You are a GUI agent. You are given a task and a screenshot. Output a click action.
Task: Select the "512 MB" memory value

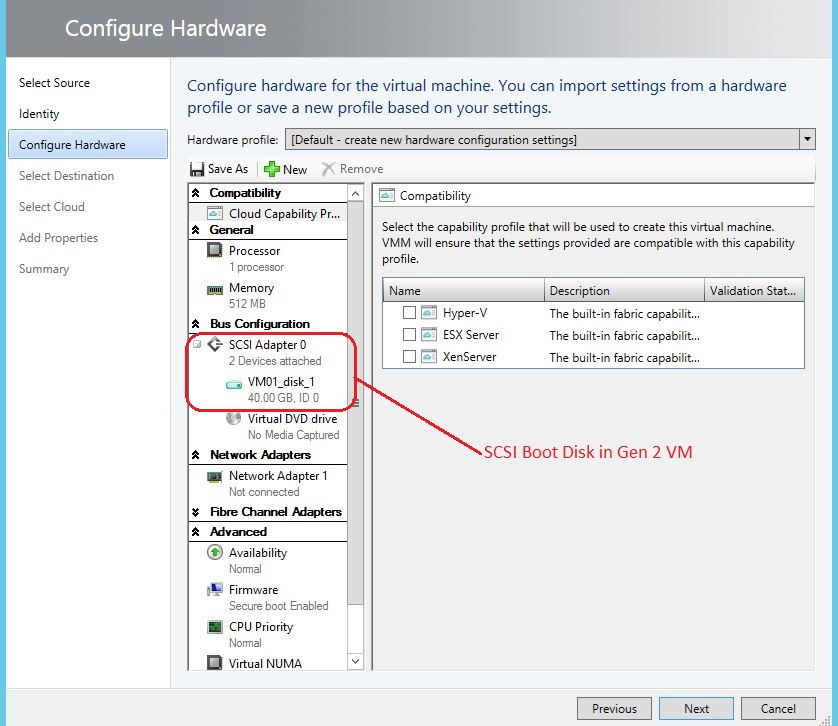point(247,304)
